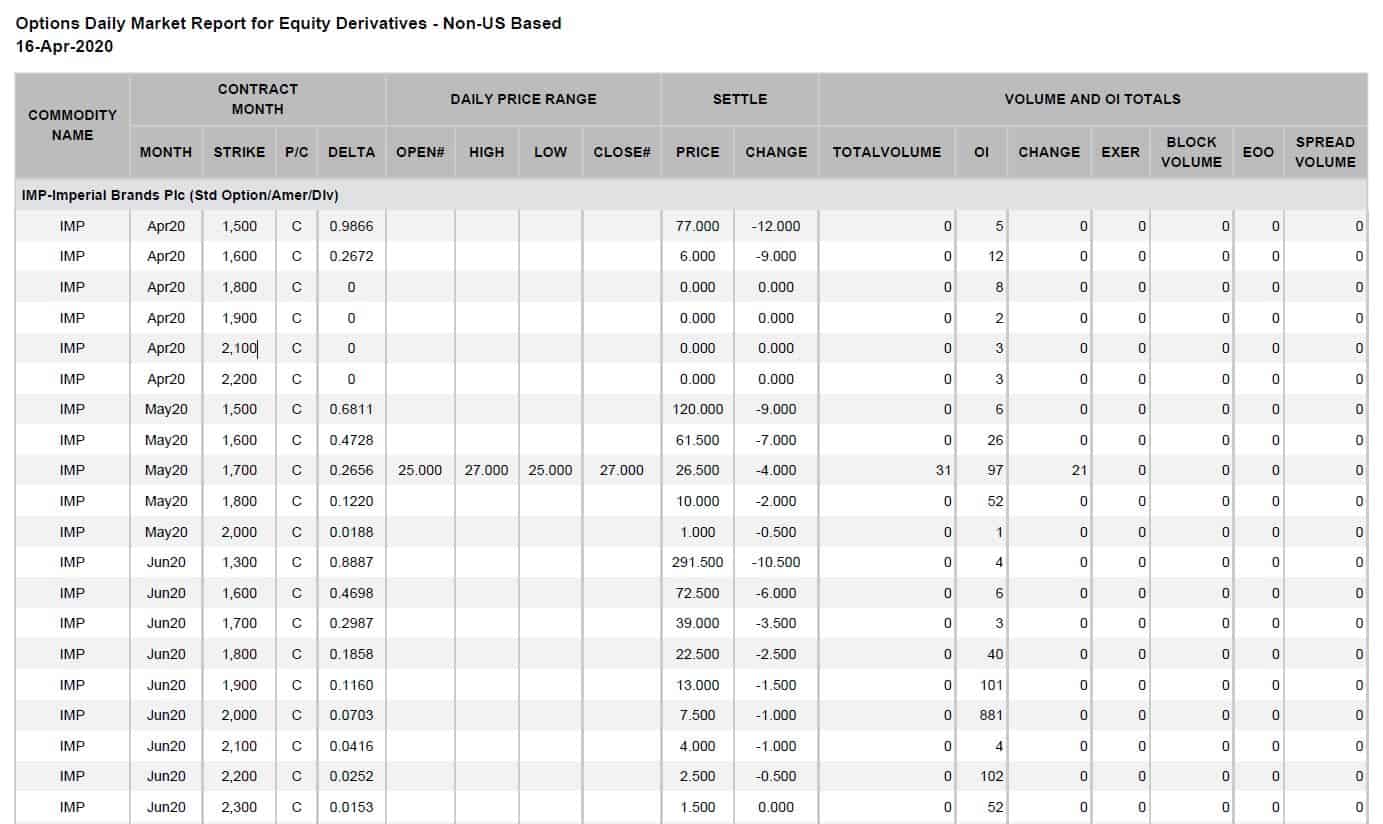Image resolution: width=1383 pixels, height=824 pixels.
Task: Select the 16-Apr-2020 date text
Action: tap(63, 46)
